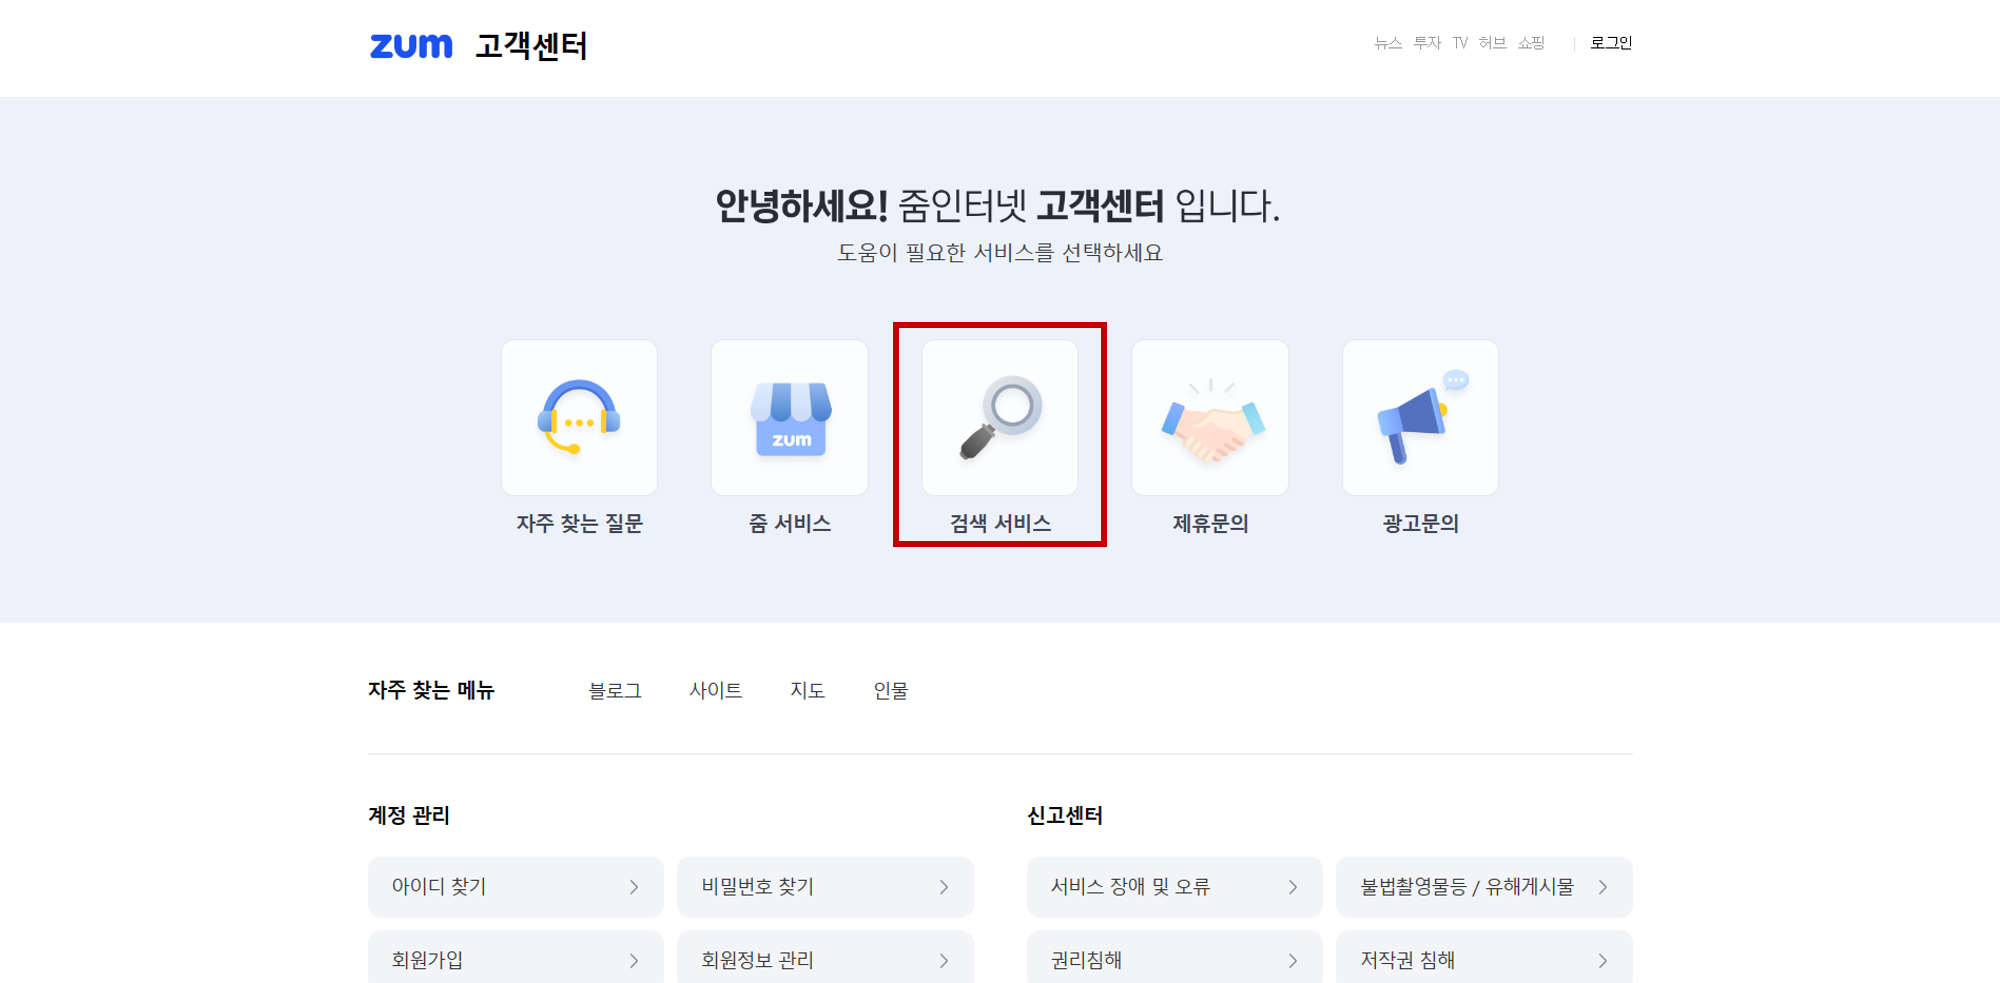Select the zum store 줌 서비스 icon
Image resolution: width=2000 pixels, height=983 pixels.
(790, 418)
